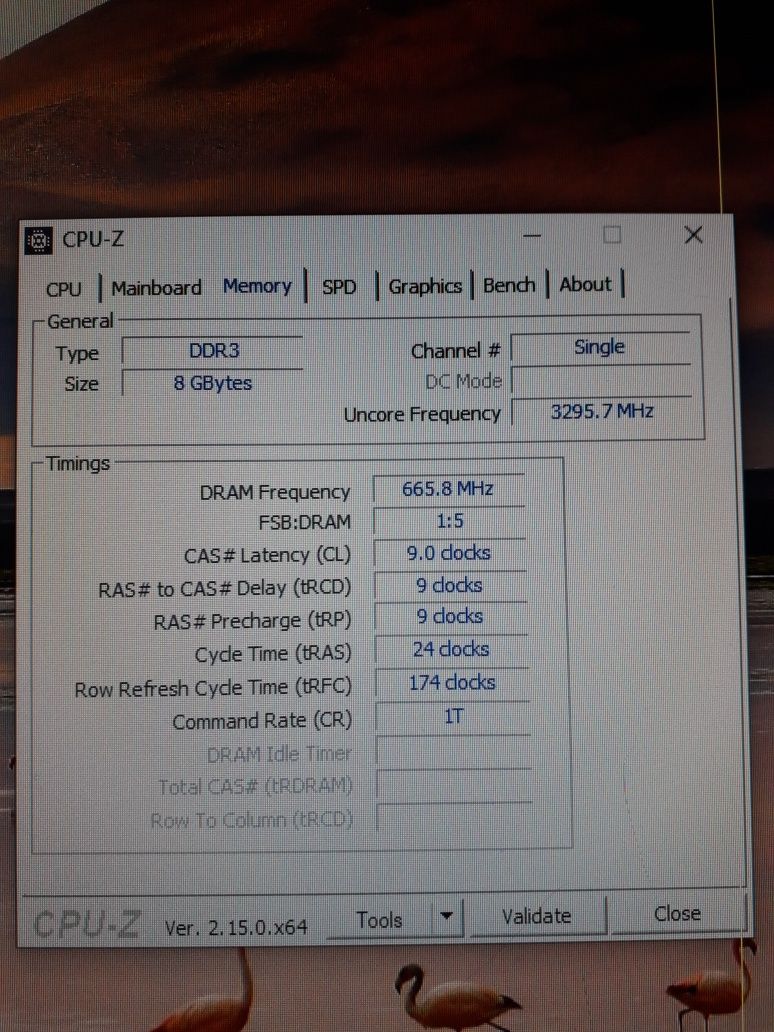774x1032 pixels.
Task: Click the 8 GBytes size field
Action: (x=213, y=383)
